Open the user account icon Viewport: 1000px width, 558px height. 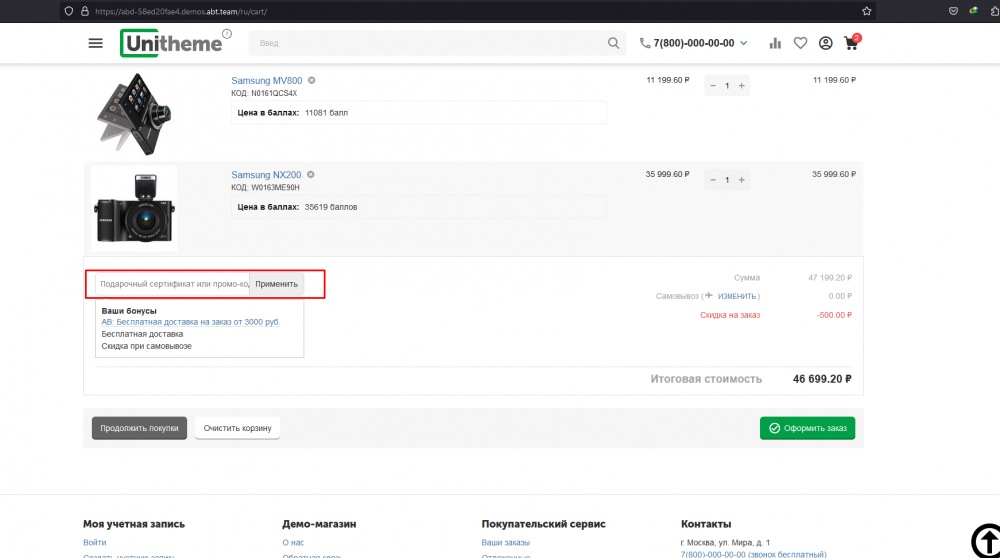tap(825, 43)
